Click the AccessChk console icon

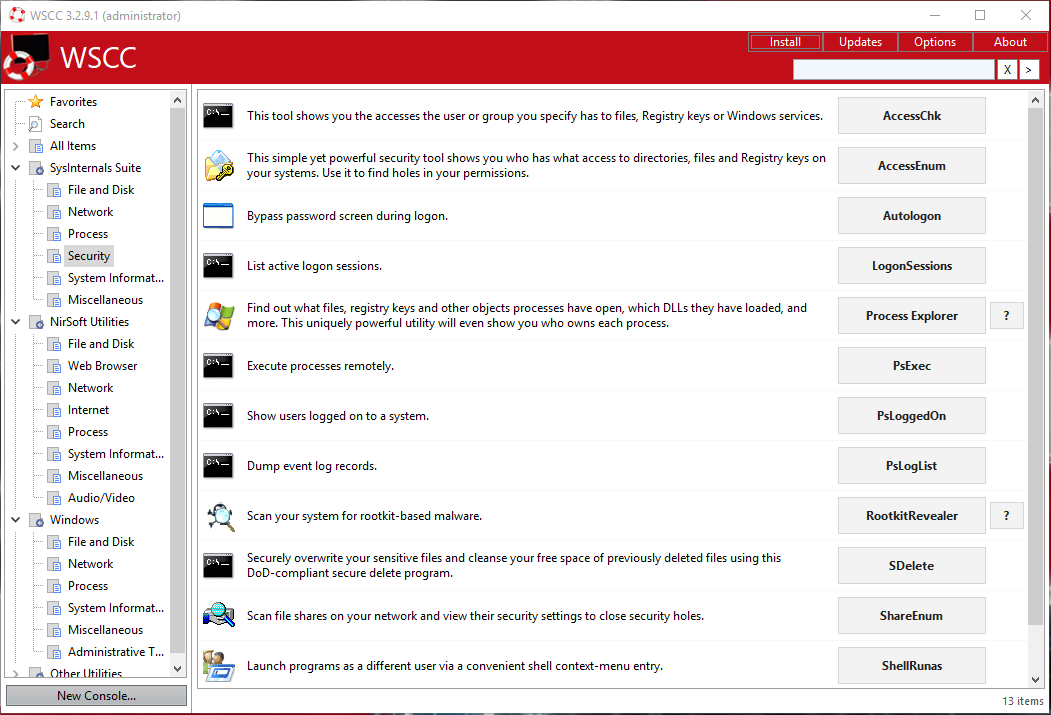pos(219,116)
